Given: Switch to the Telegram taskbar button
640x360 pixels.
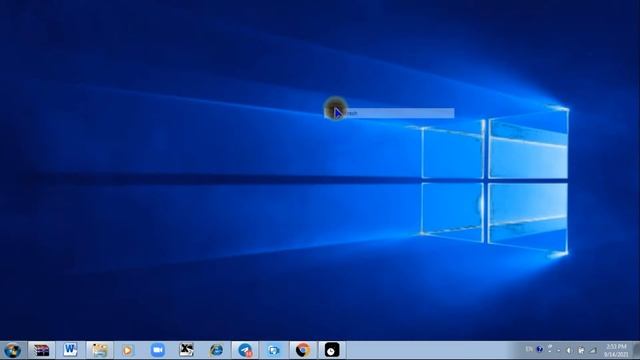Looking at the screenshot, I should (x=245, y=350).
